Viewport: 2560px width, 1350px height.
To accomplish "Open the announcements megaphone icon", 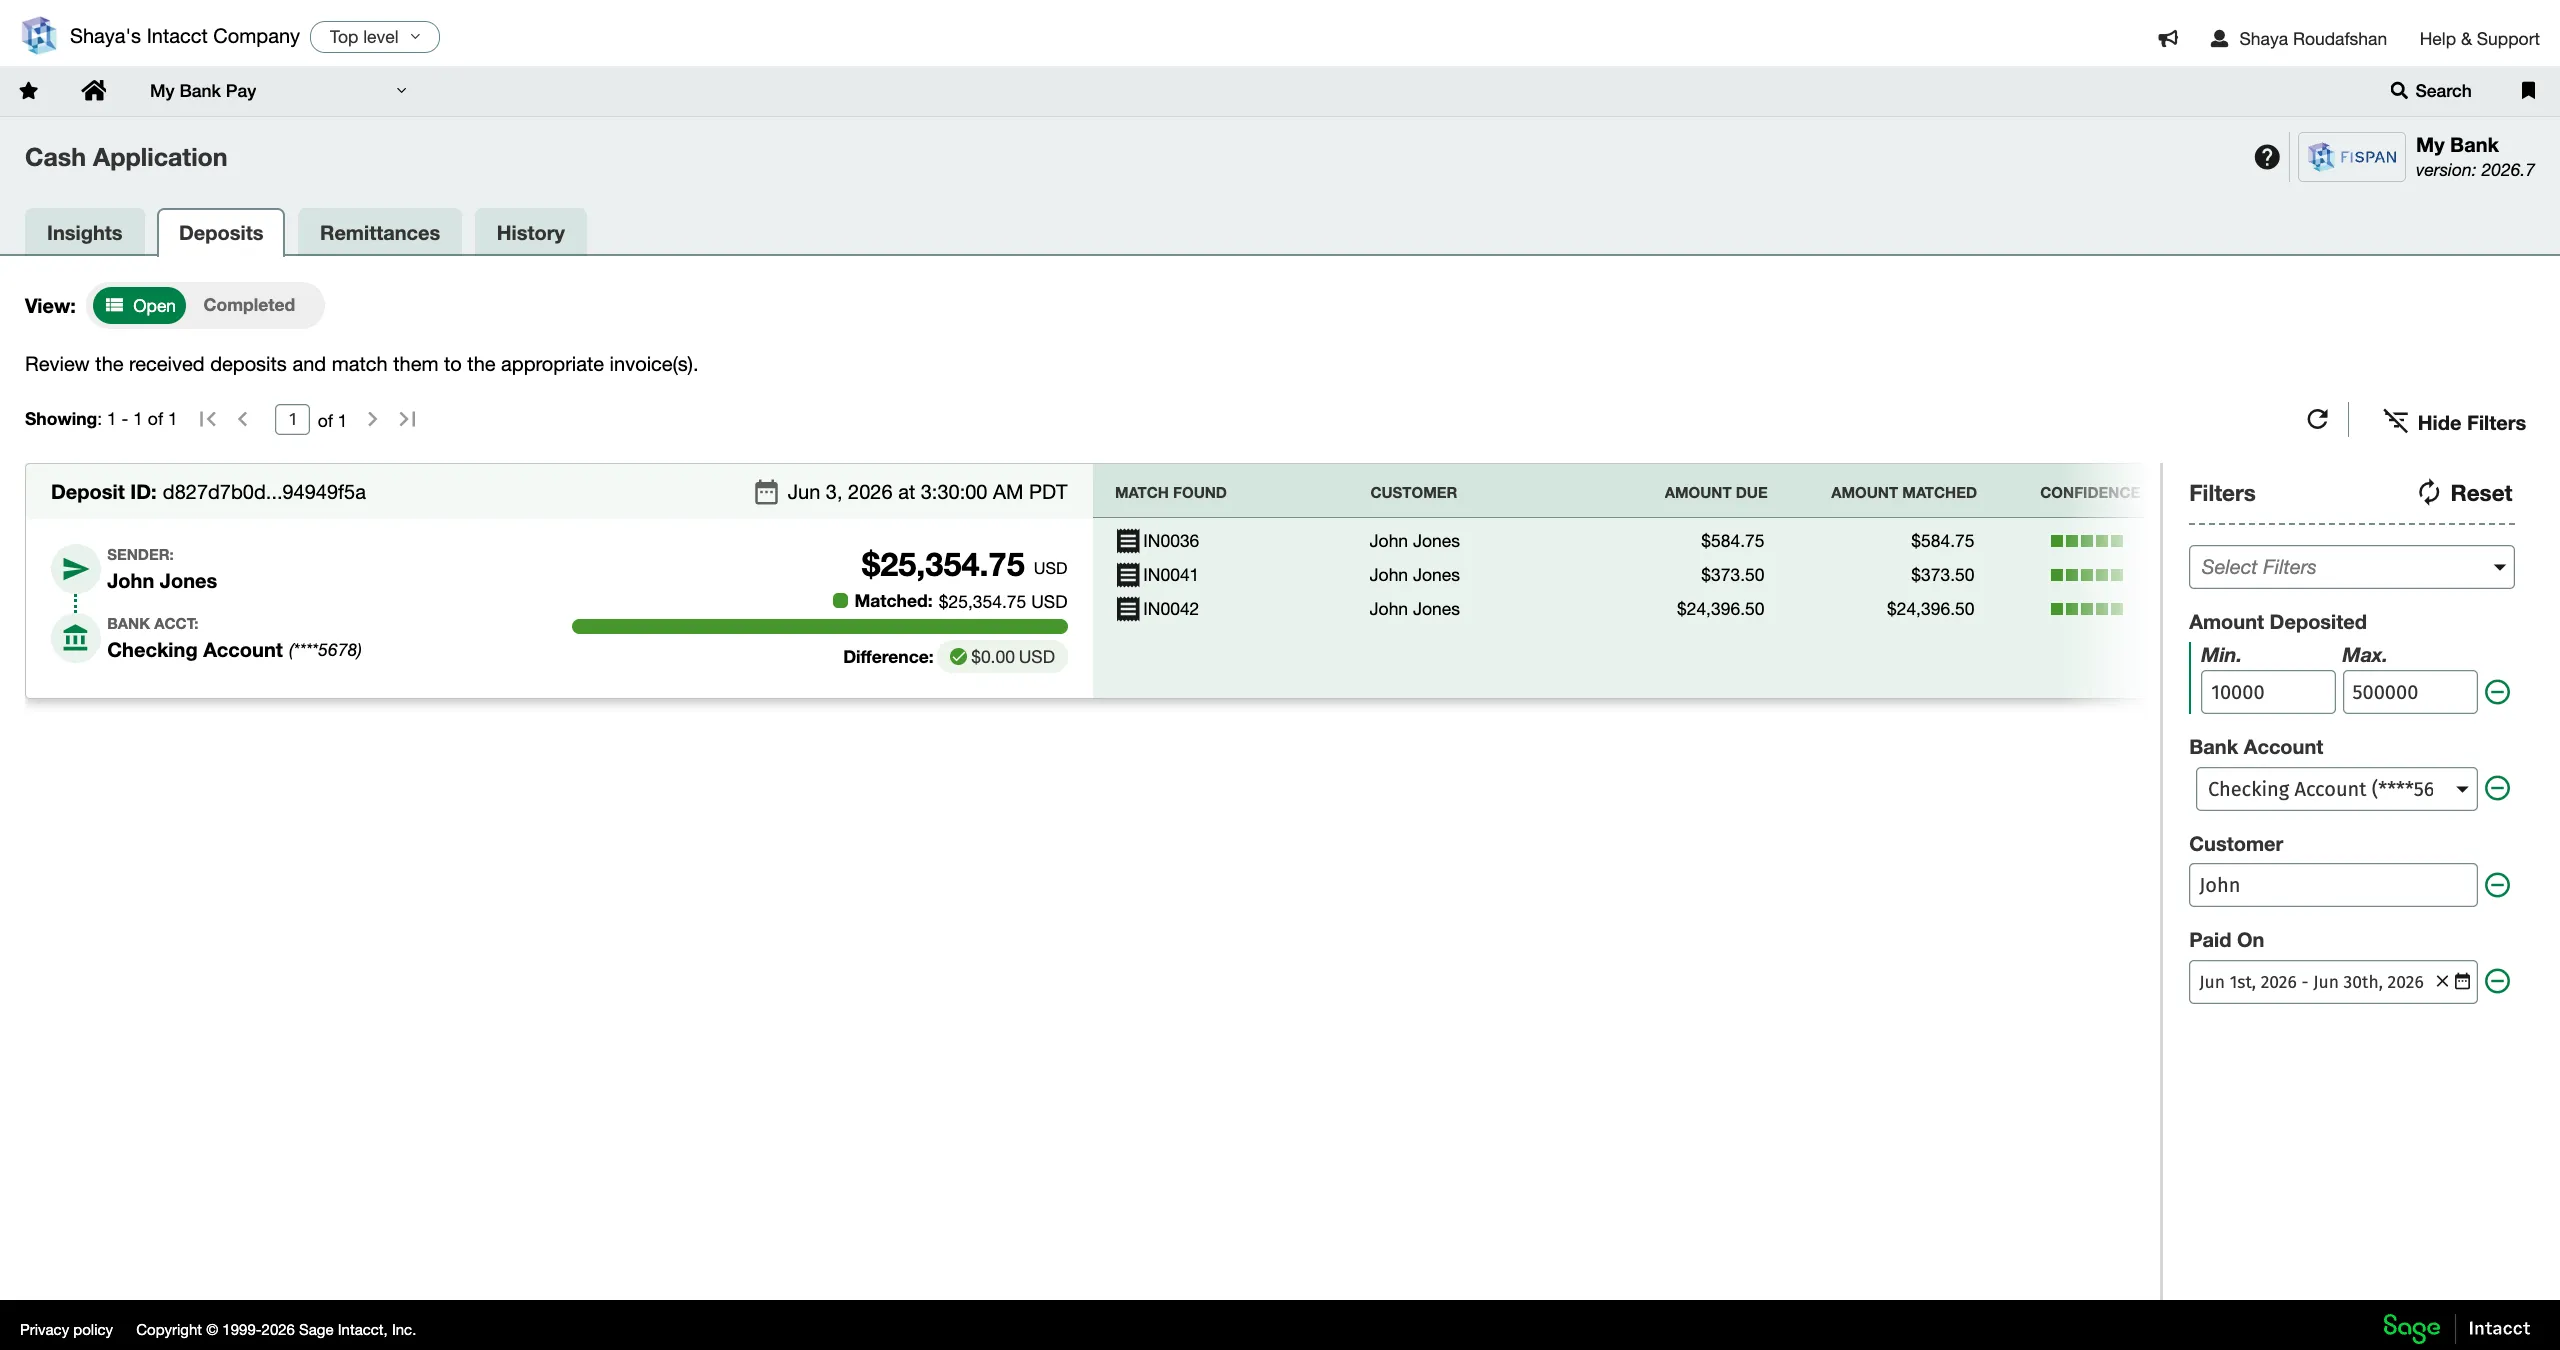I will [x=2168, y=39].
